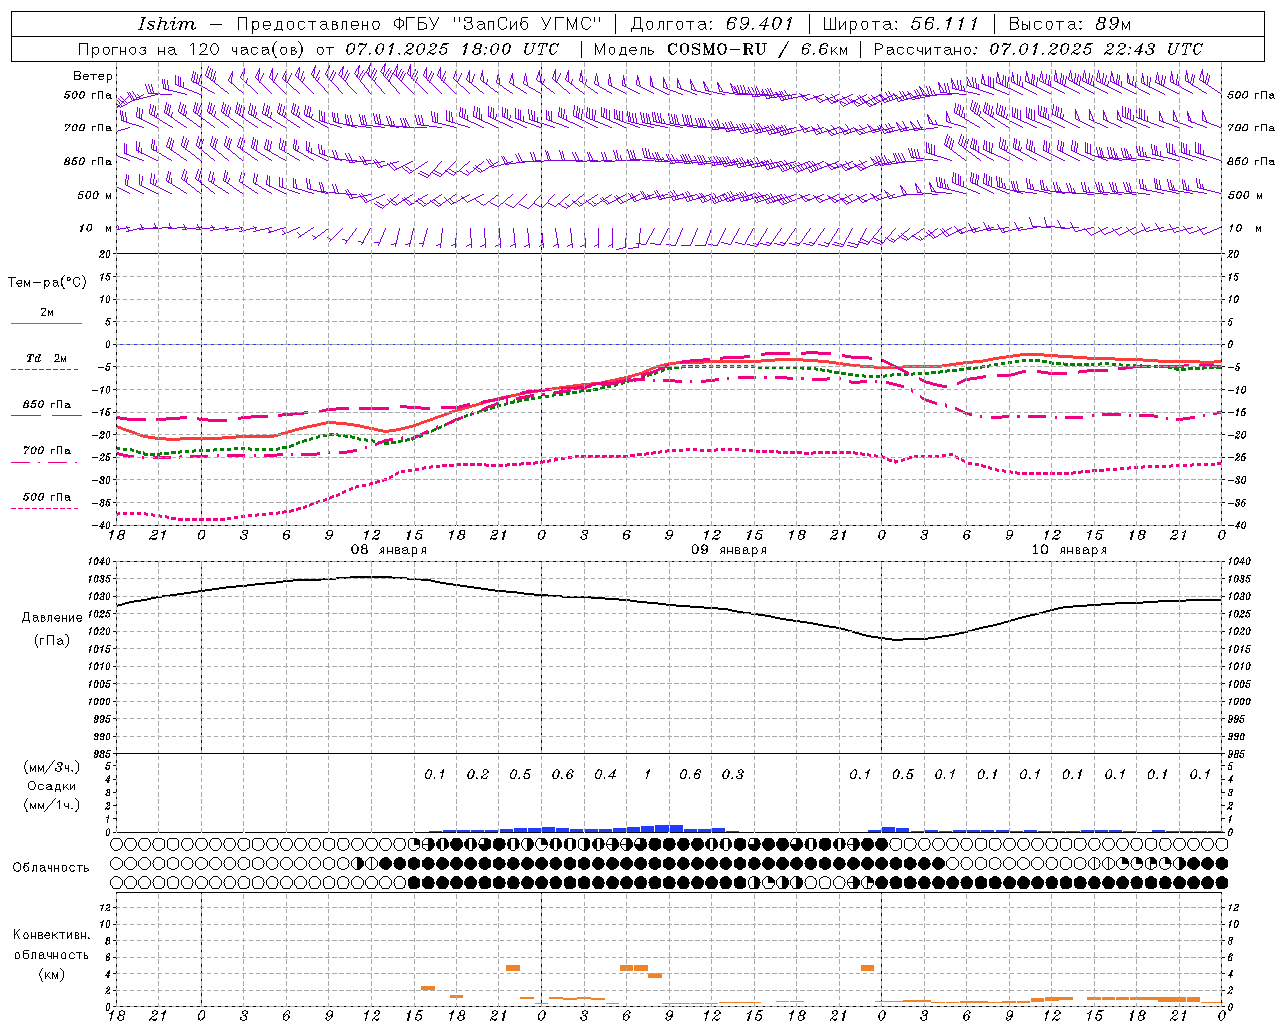The height and width of the screenshot is (1024, 1280).
Task: Click the forecast start time "07.01.2025 18:00 UTC"
Action: point(452,49)
